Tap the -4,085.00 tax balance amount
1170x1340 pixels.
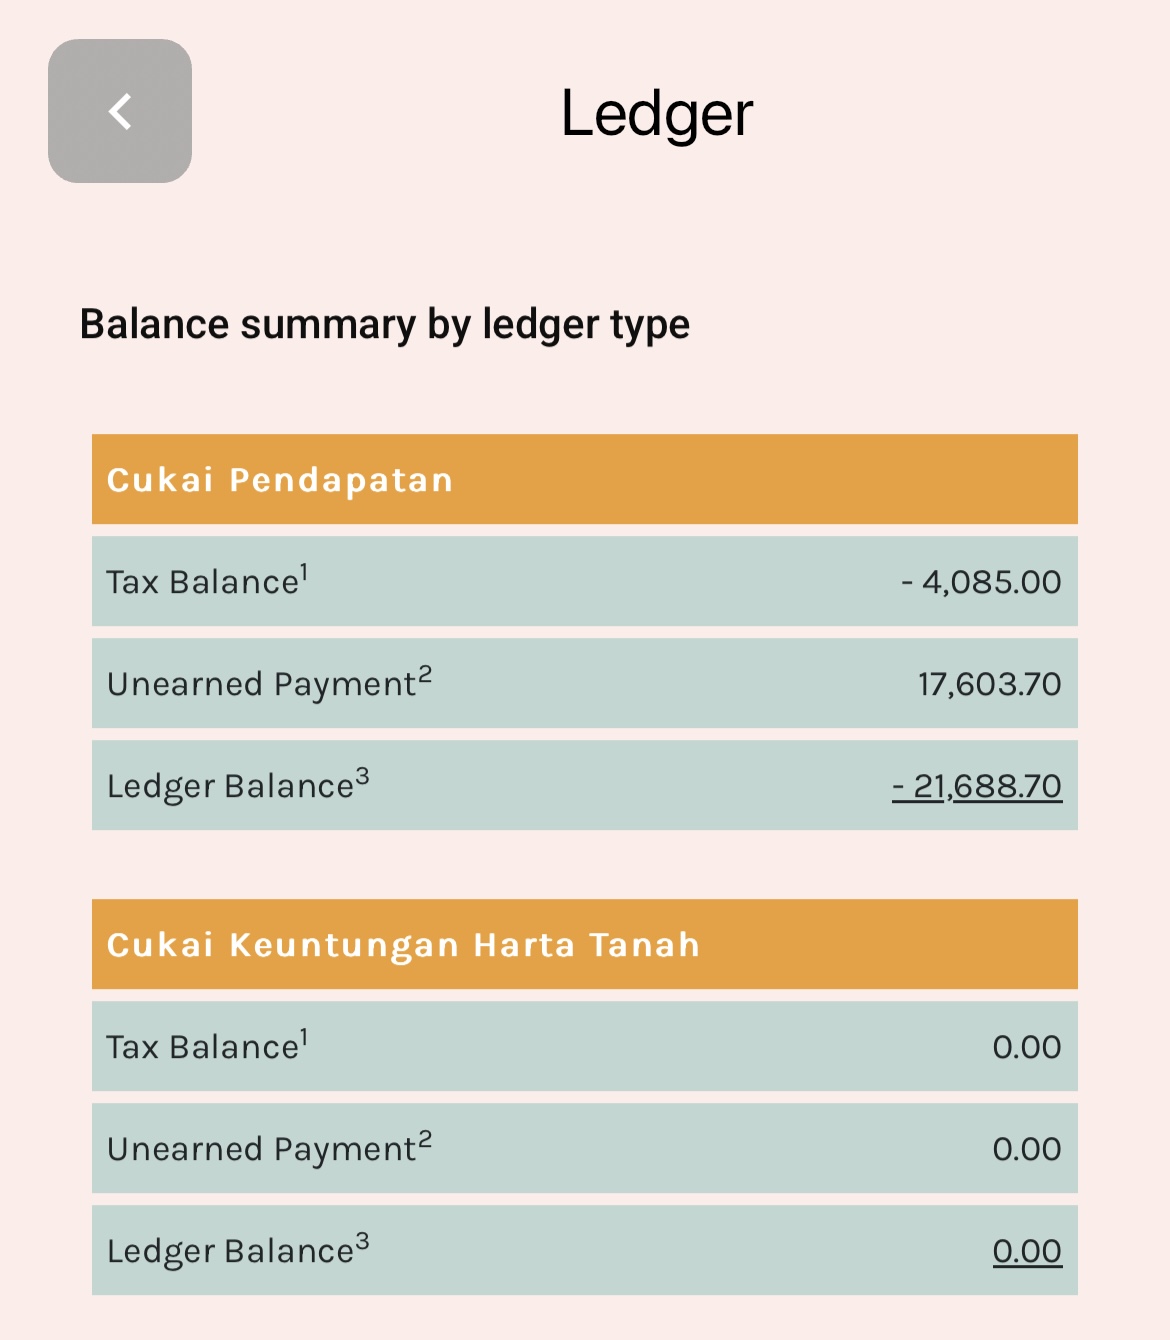[x=981, y=582]
